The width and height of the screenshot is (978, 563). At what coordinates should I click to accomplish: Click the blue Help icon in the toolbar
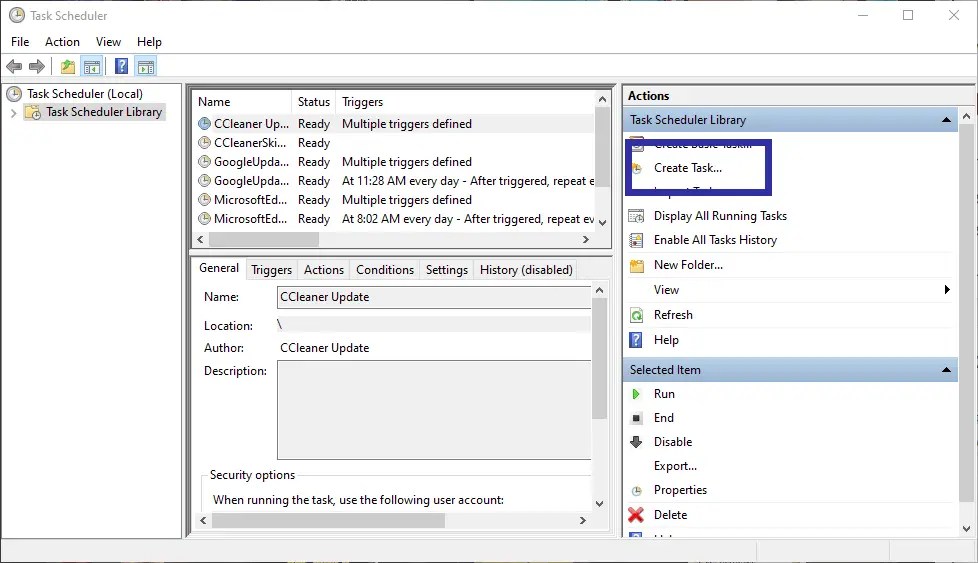coord(121,67)
